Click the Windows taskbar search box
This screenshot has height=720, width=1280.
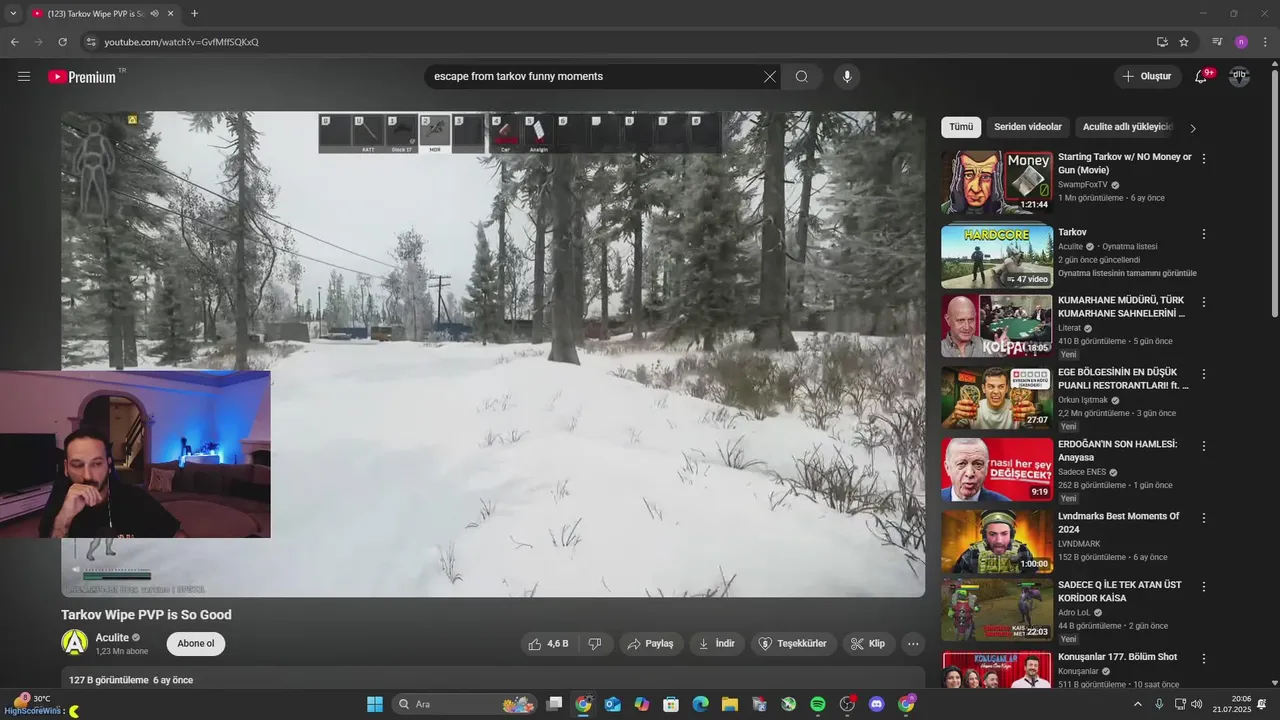(465, 704)
